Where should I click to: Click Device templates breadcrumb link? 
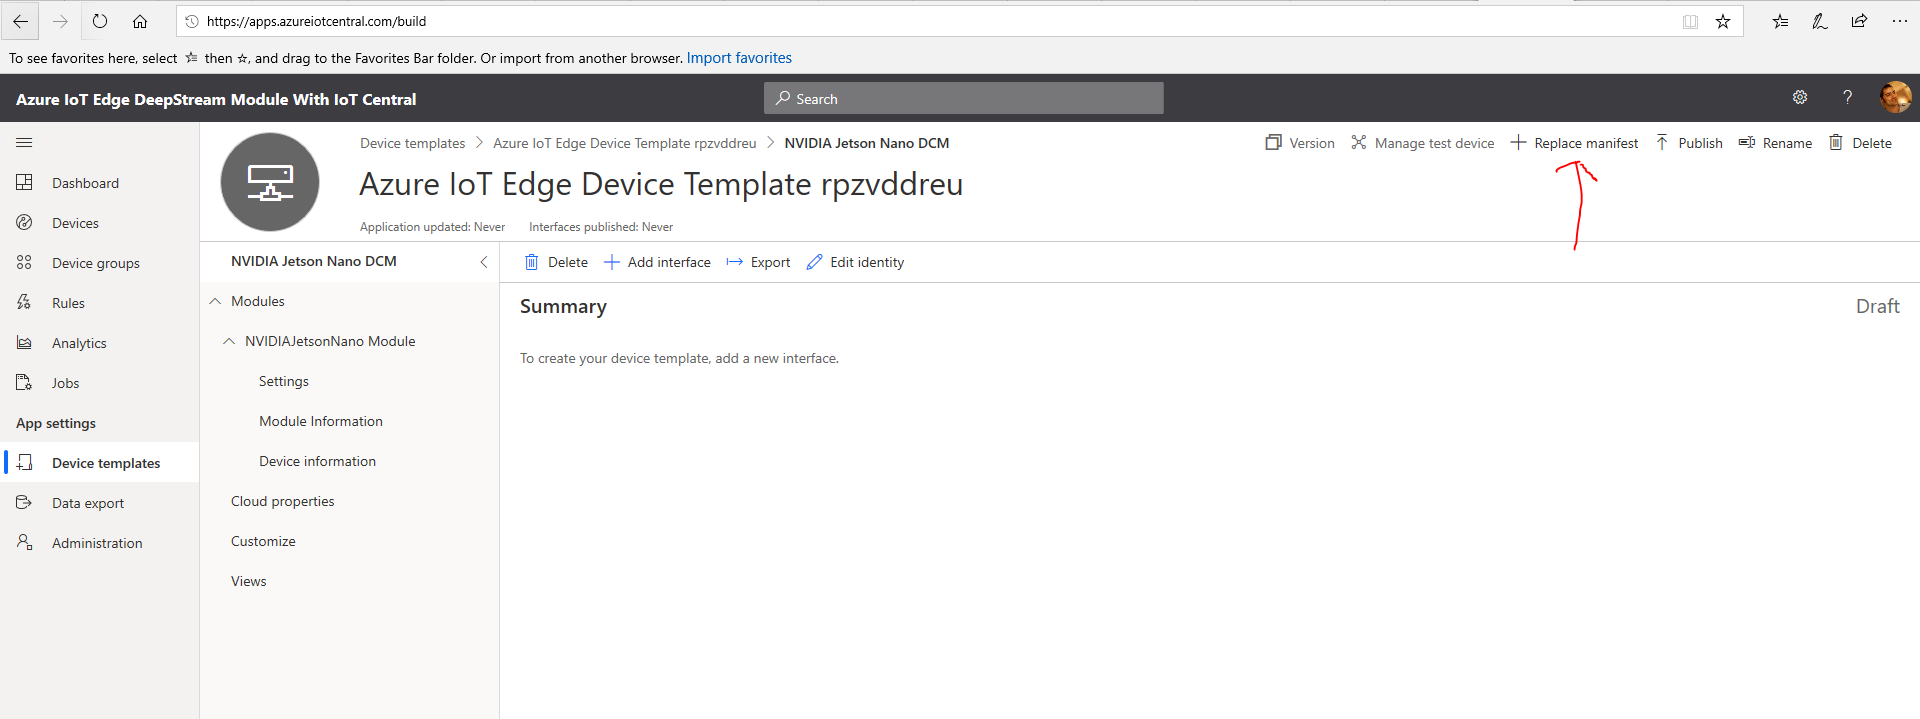point(413,143)
